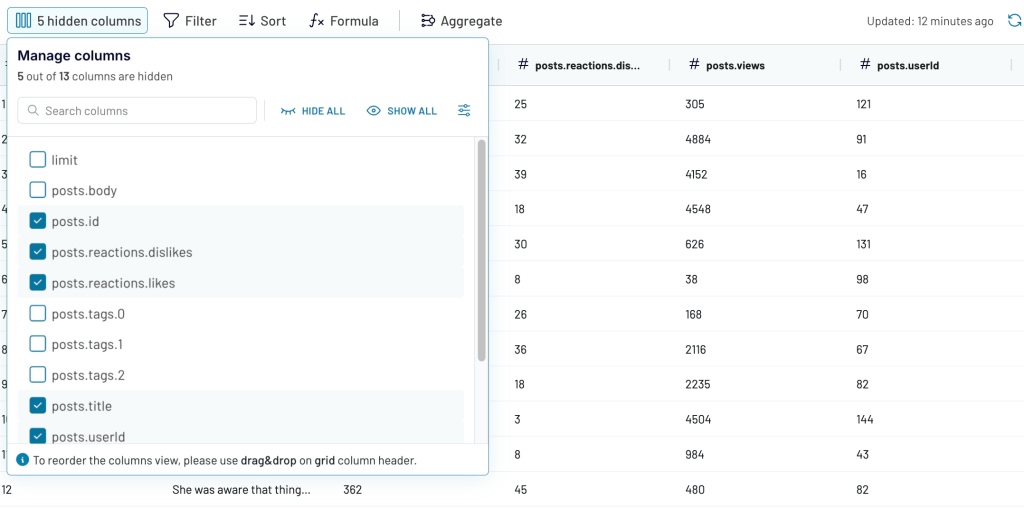
Task: Click the userId cell 121
Action: pyautogui.click(x=863, y=104)
